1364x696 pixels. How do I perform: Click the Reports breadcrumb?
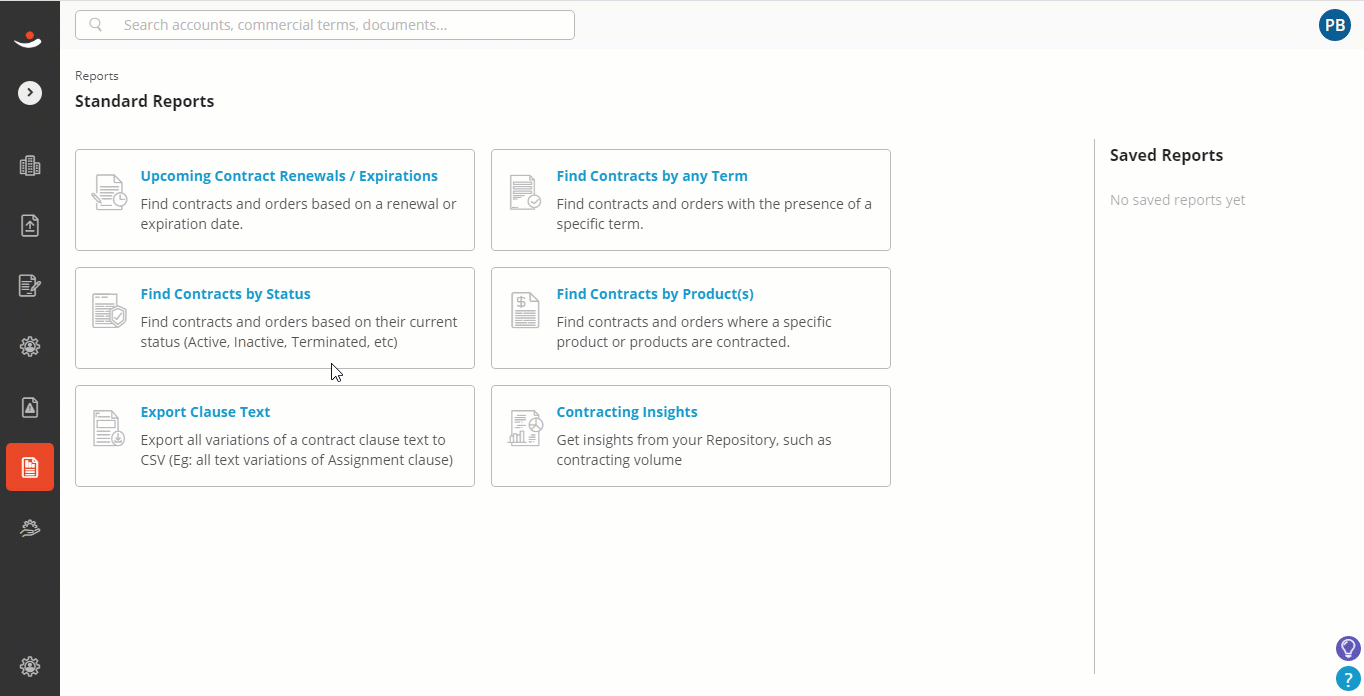(97, 76)
